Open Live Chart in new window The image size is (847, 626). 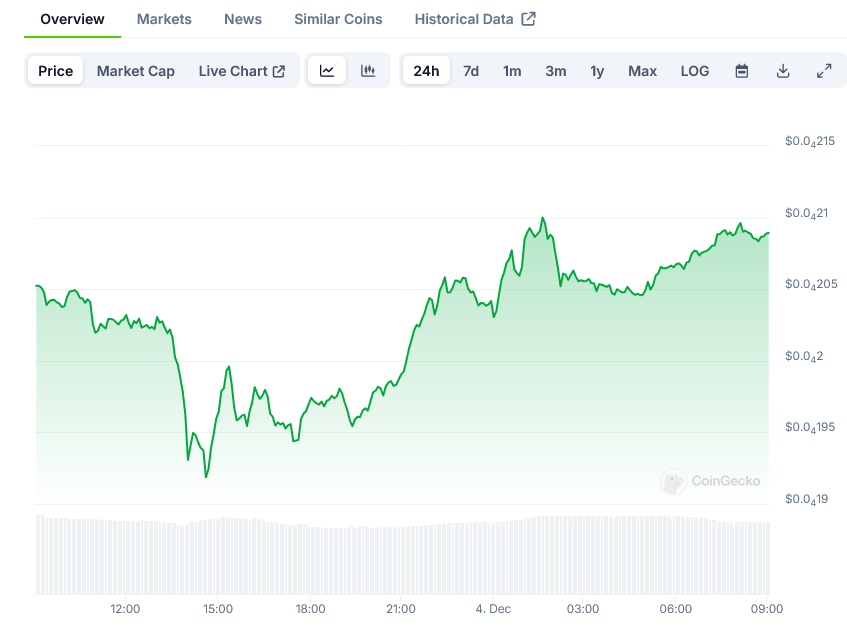coord(242,71)
